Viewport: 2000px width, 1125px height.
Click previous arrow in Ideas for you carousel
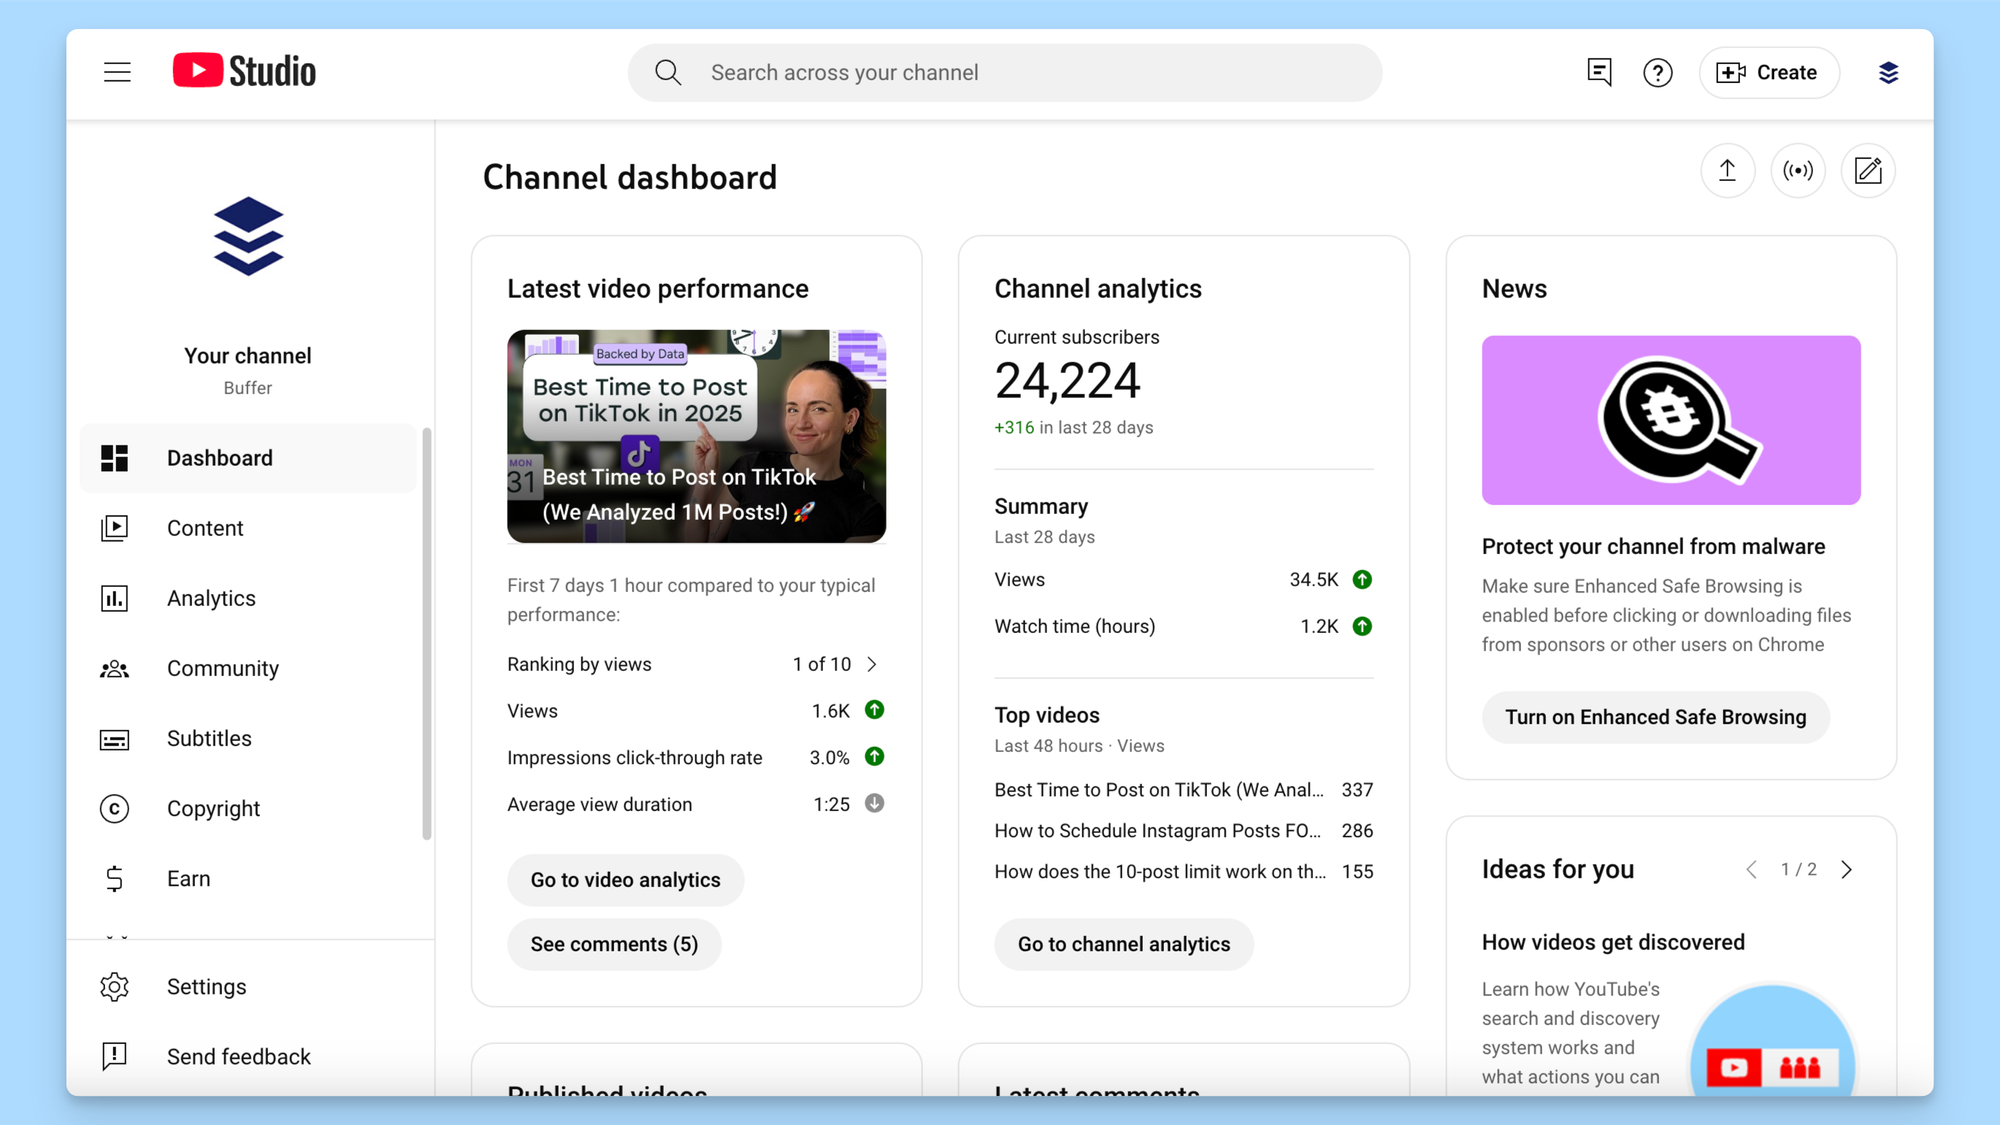point(1751,869)
